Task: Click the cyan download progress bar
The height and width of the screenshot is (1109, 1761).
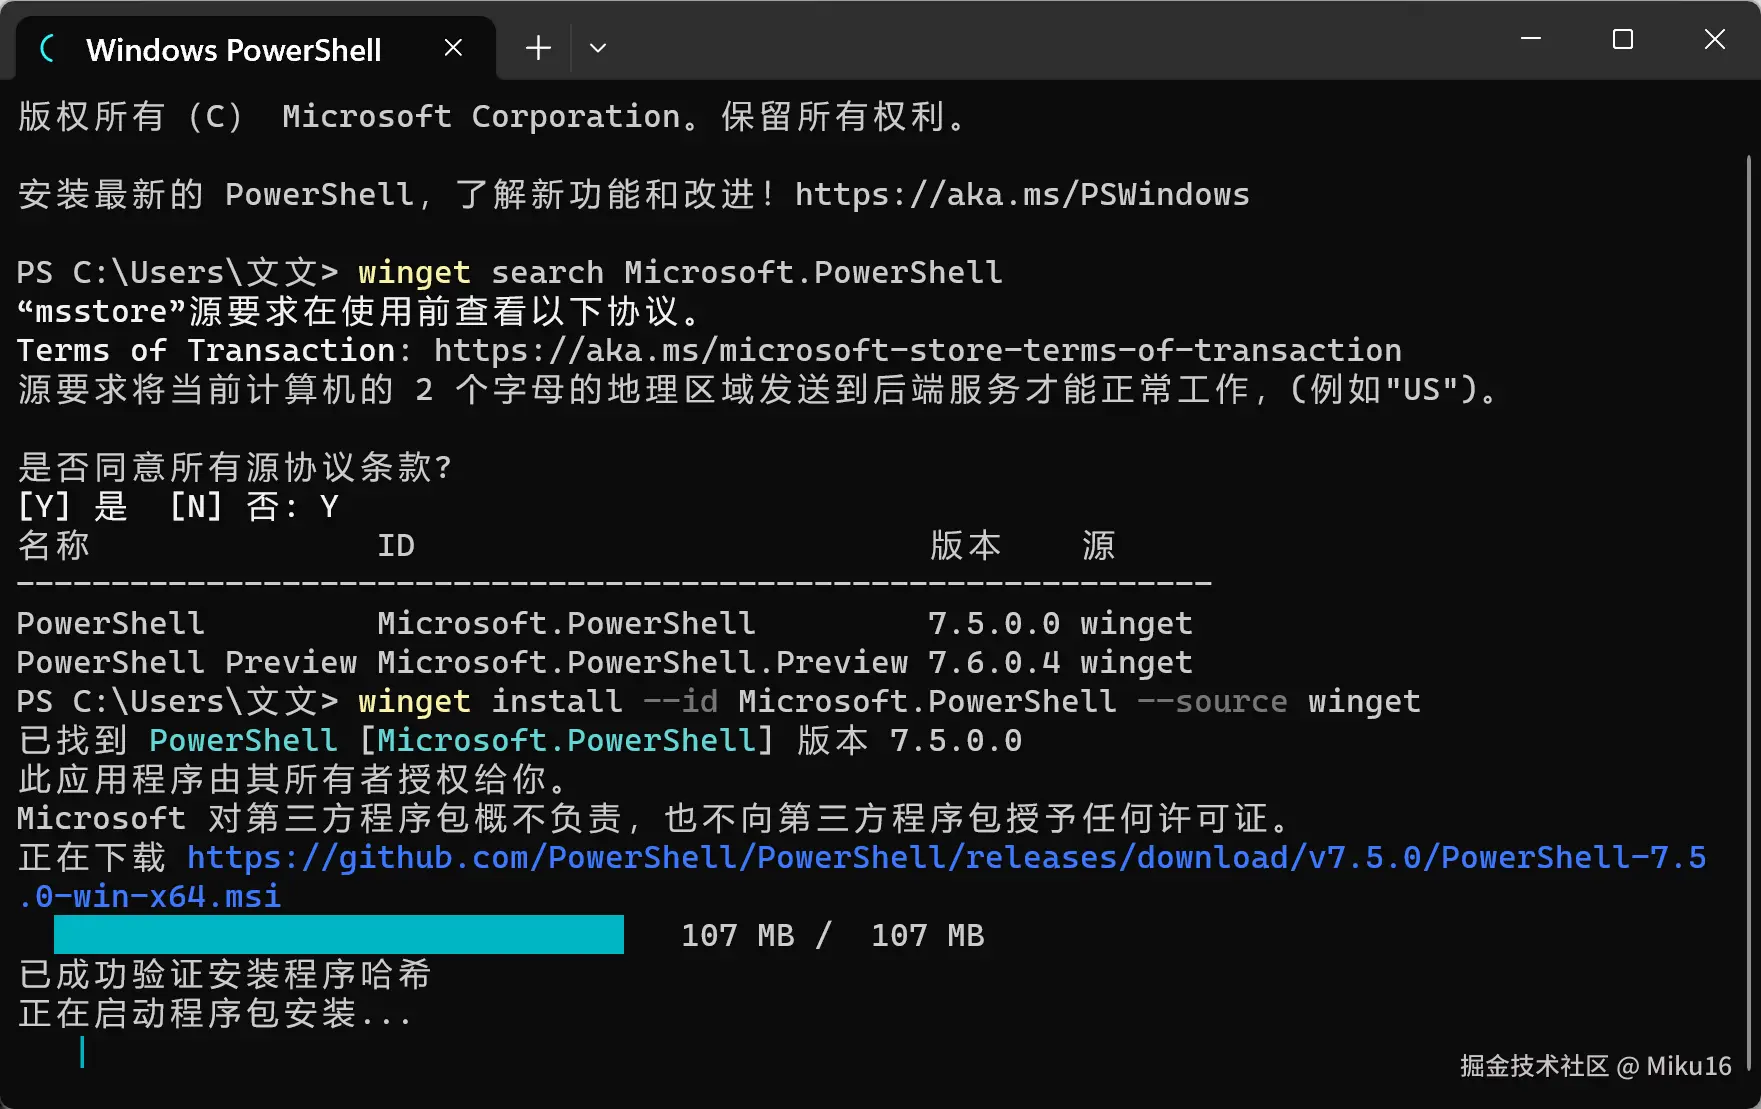Action: coord(339,934)
